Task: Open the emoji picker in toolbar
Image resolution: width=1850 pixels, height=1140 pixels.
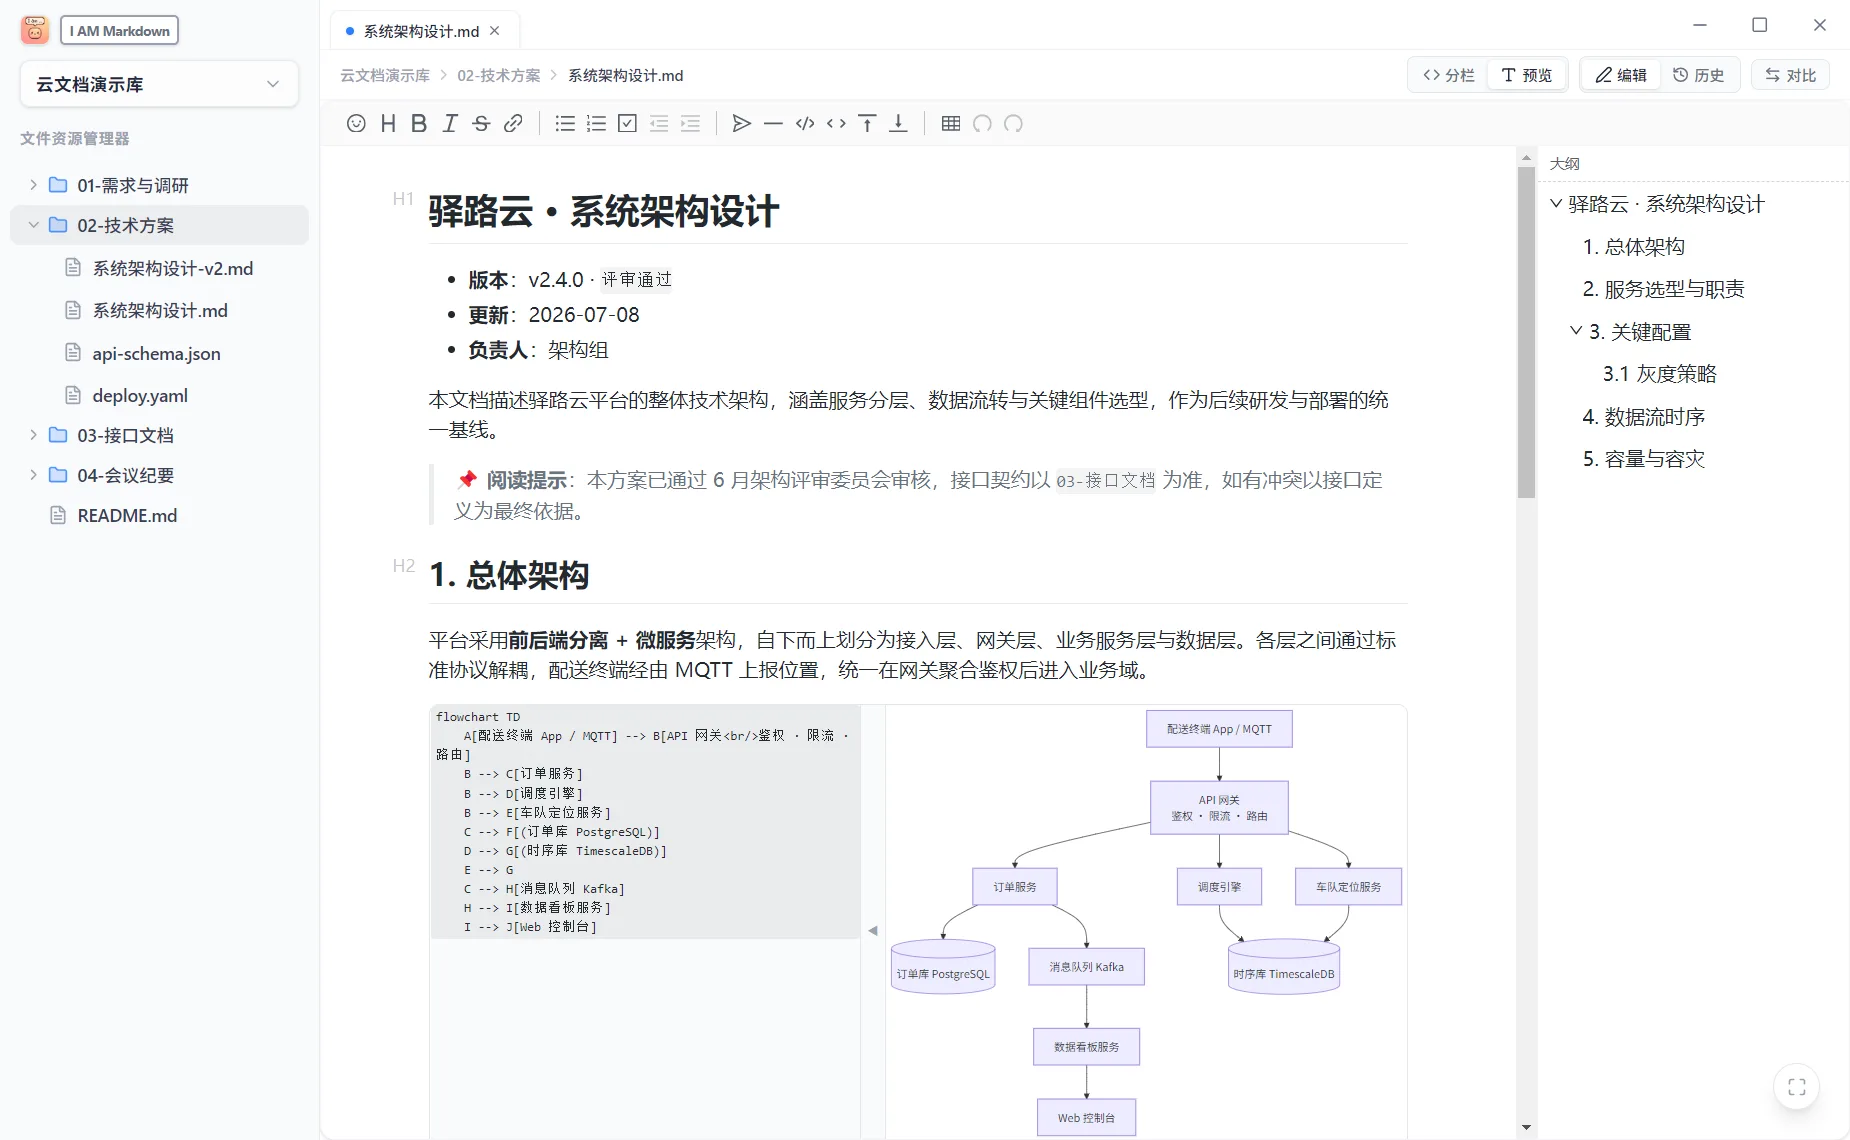Action: coord(356,123)
